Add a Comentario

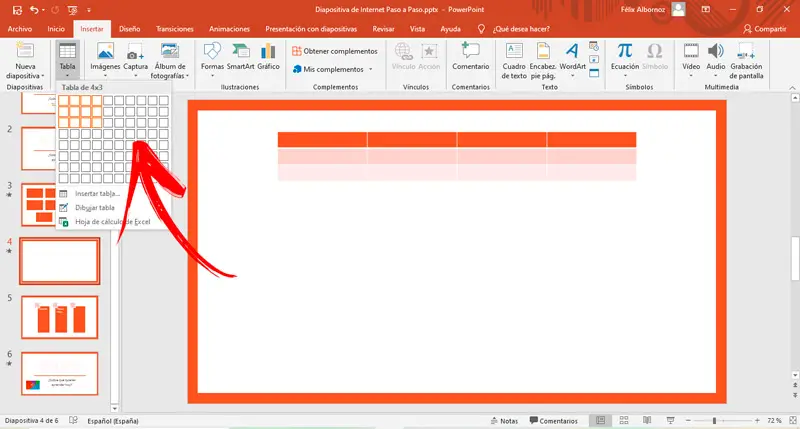click(470, 57)
